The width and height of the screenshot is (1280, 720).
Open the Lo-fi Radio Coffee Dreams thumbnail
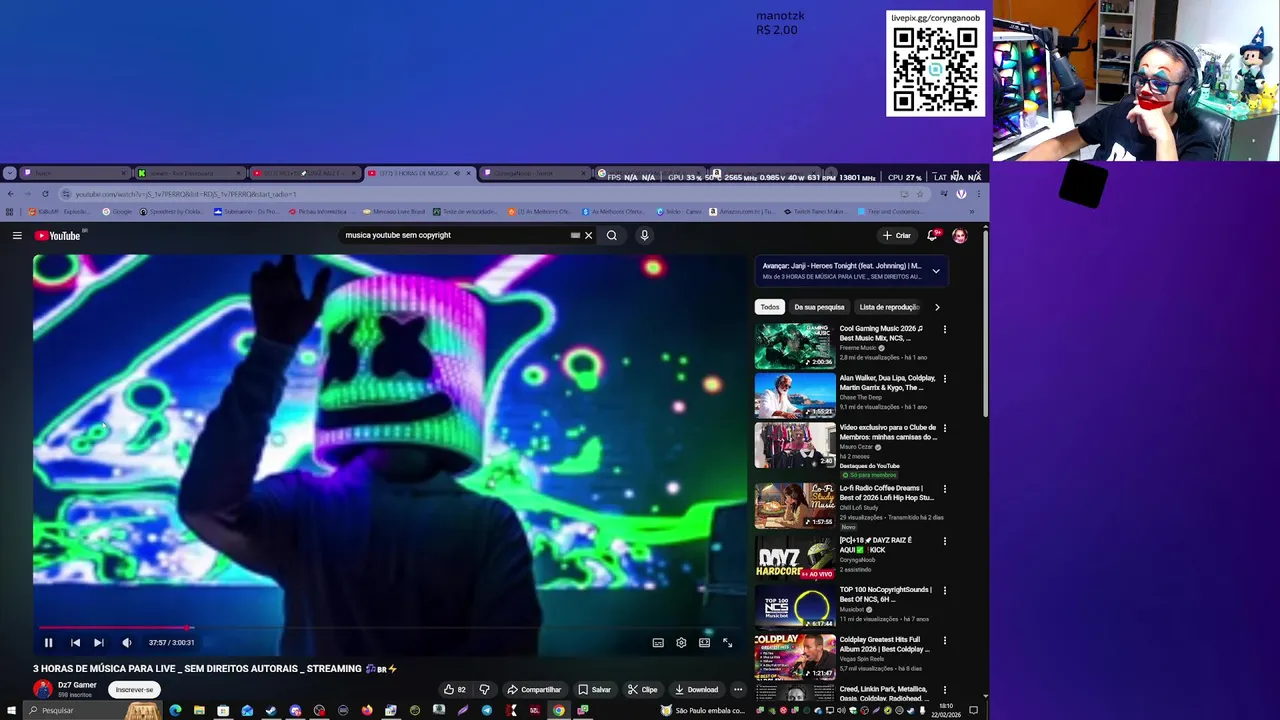795,506
